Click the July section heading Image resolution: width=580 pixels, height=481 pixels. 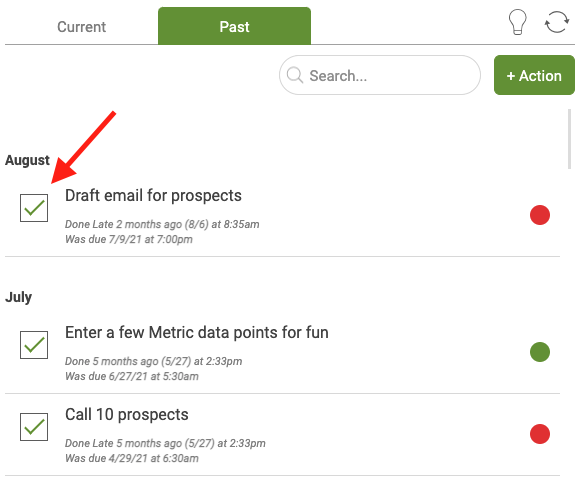click(18, 297)
